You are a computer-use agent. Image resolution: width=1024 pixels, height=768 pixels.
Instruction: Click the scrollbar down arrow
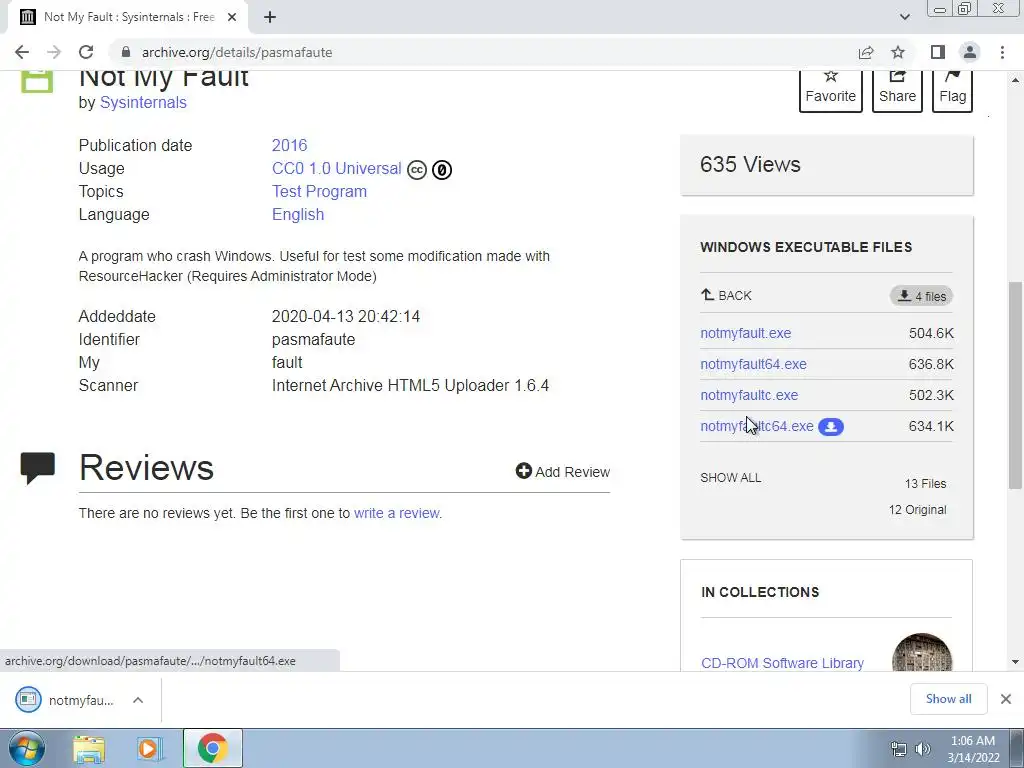(x=1015, y=662)
